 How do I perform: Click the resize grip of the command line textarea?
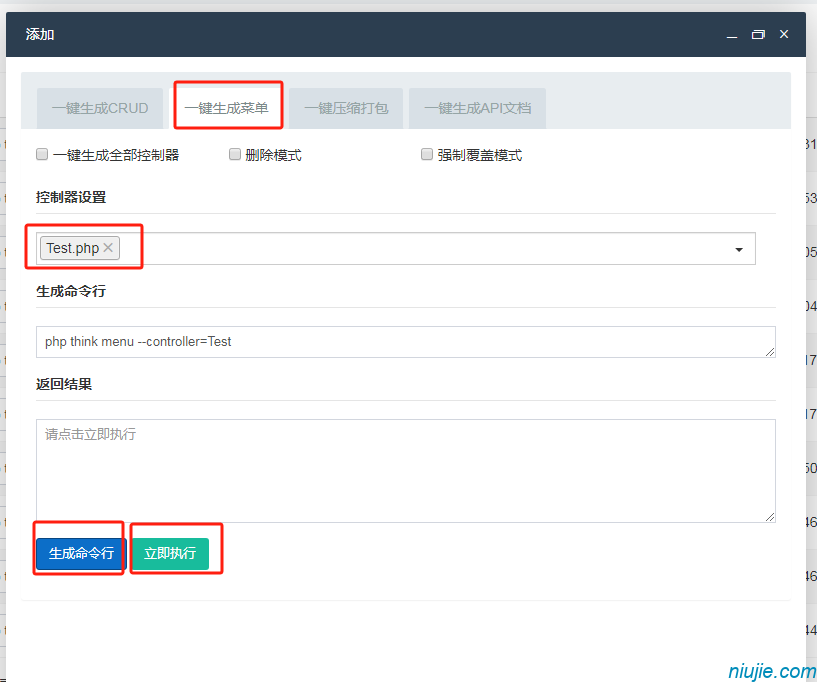pos(770,352)
